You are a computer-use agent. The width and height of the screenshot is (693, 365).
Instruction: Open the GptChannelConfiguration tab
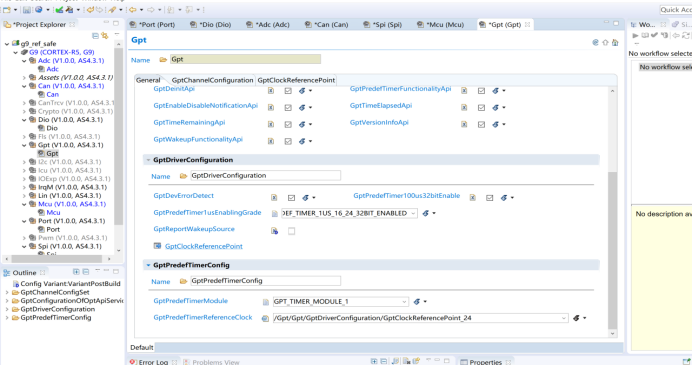tap(212, 80)
